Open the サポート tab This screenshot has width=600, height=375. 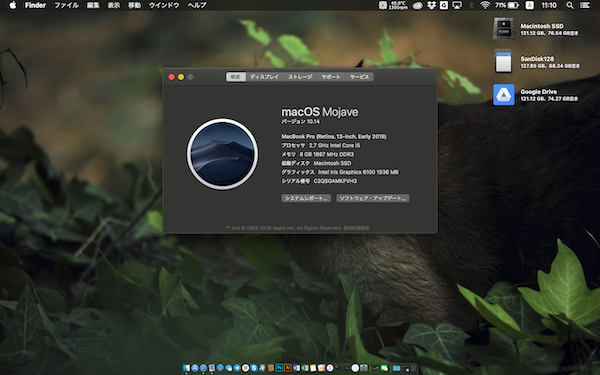[331, 77]
